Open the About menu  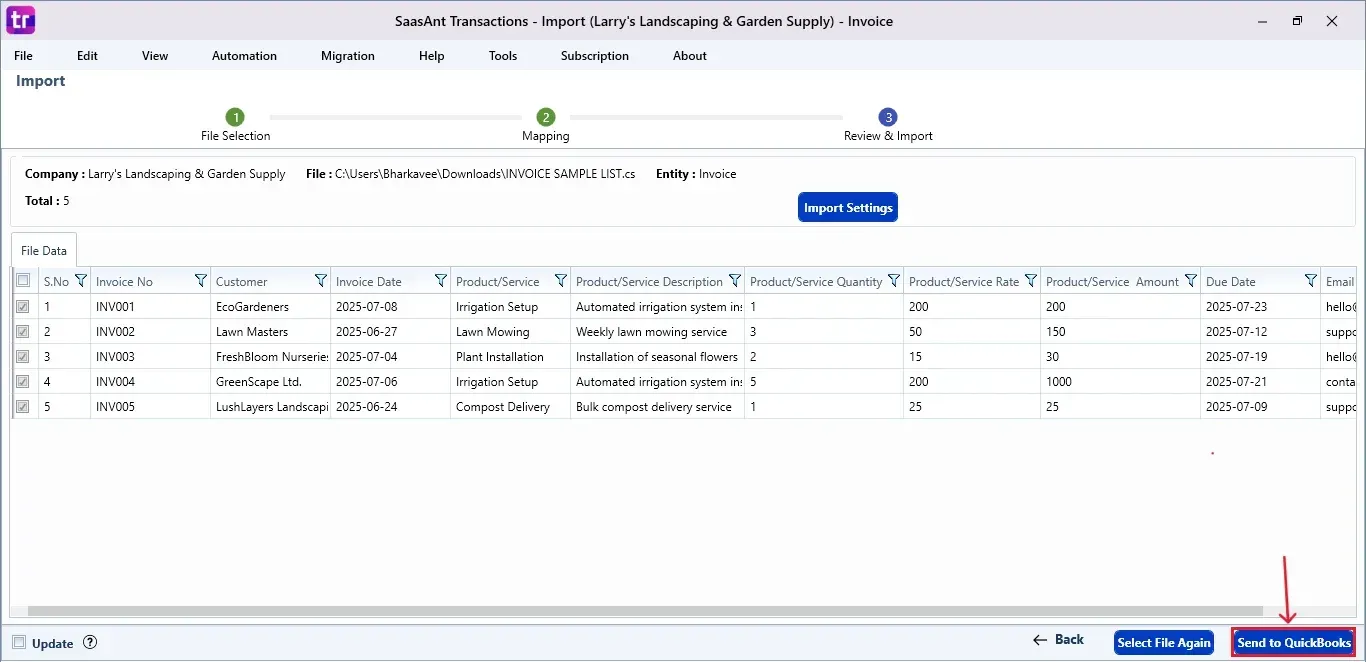[690, 56]
